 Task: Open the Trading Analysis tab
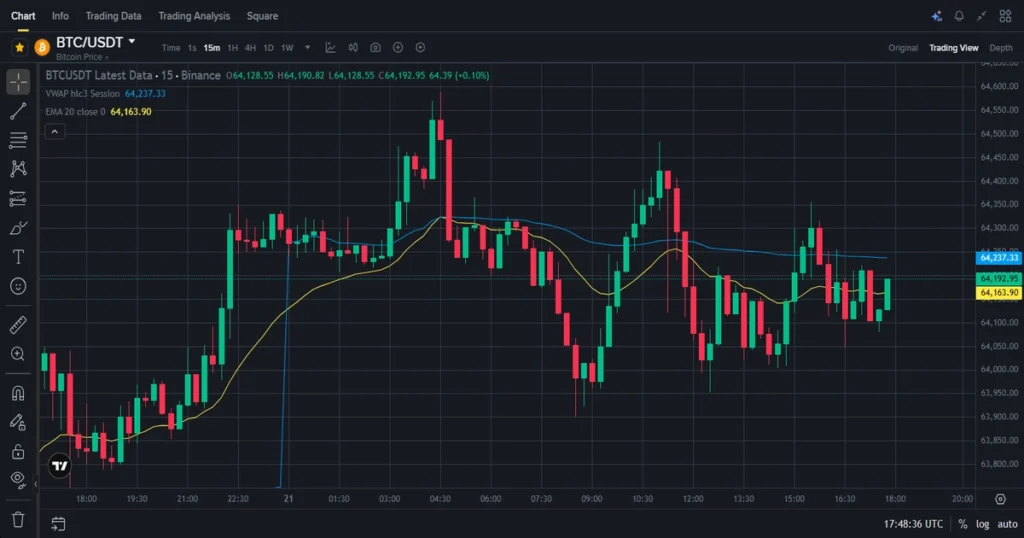pyautogui.click(x=194, y=16)
